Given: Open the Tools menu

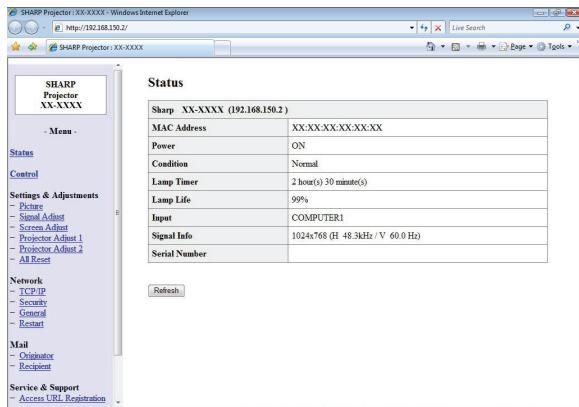Looking at the screenshot, I should 554,47.
